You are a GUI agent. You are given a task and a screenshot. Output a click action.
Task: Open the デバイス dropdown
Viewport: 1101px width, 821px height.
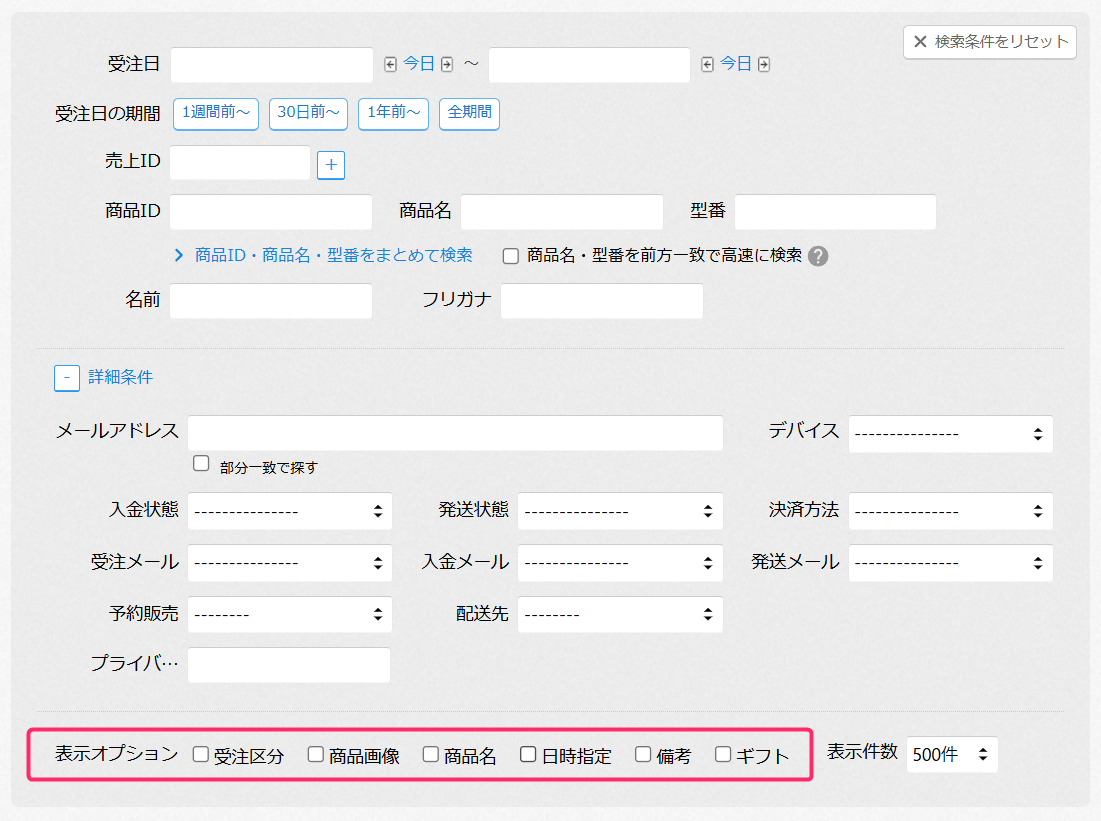(x=950, y=434)
